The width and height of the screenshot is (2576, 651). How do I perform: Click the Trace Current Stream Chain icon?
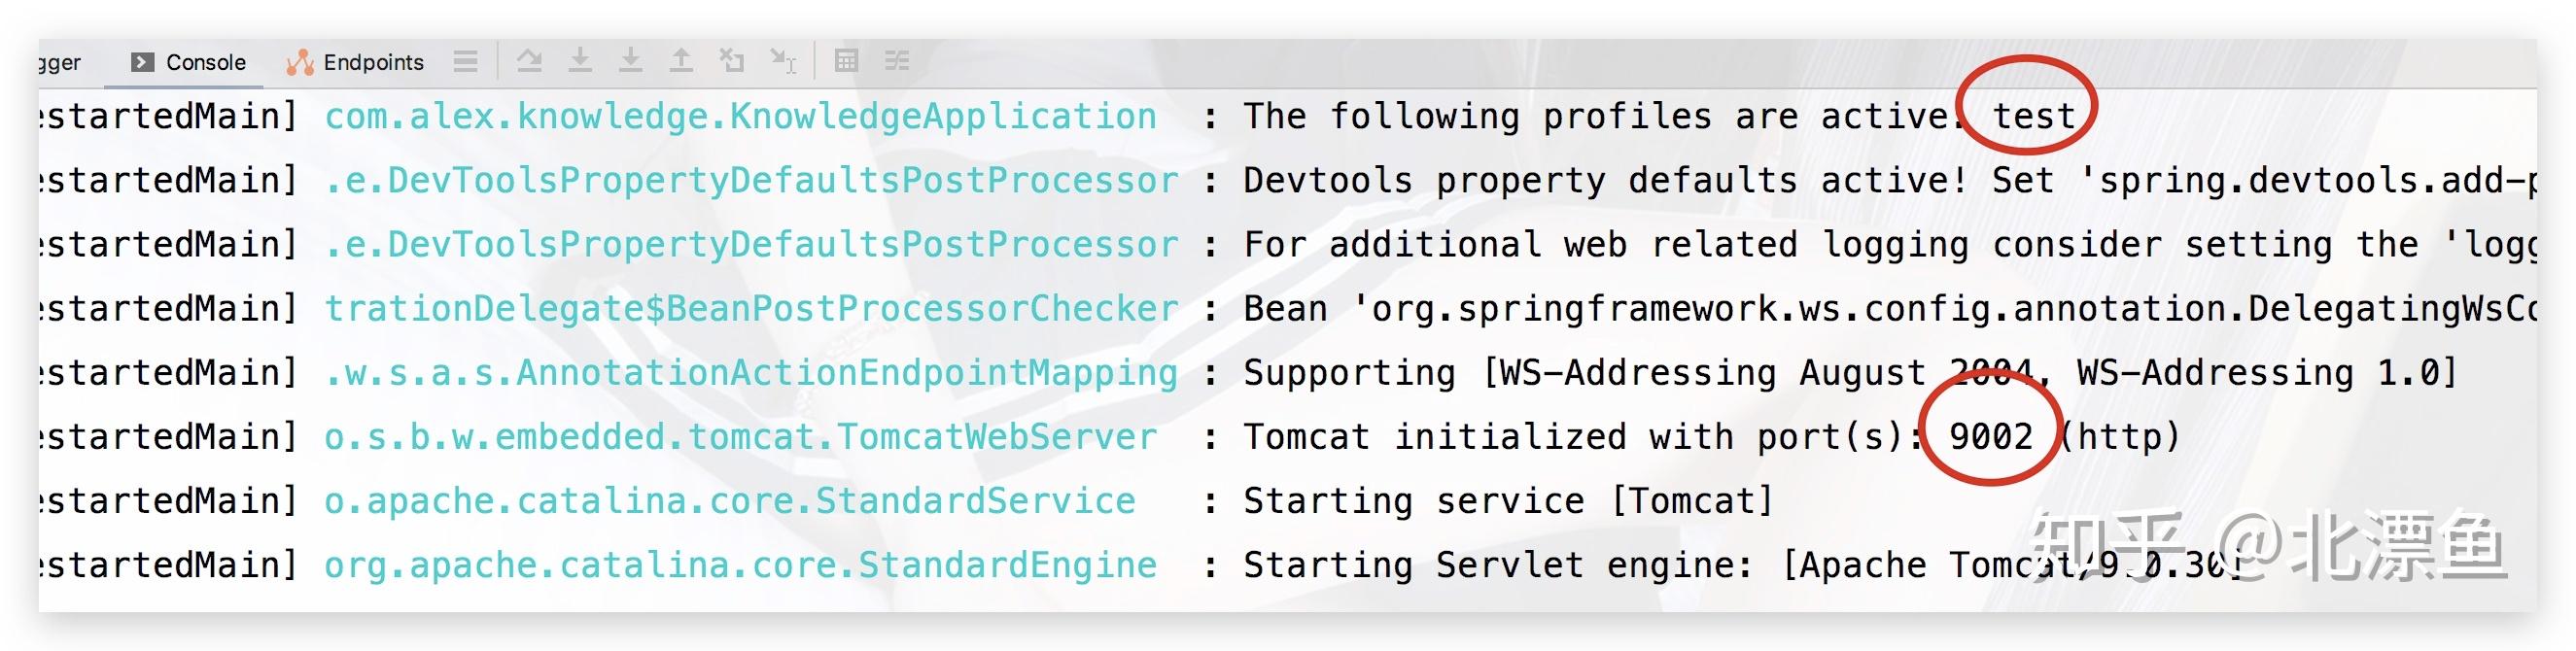(x=897, y=62)
